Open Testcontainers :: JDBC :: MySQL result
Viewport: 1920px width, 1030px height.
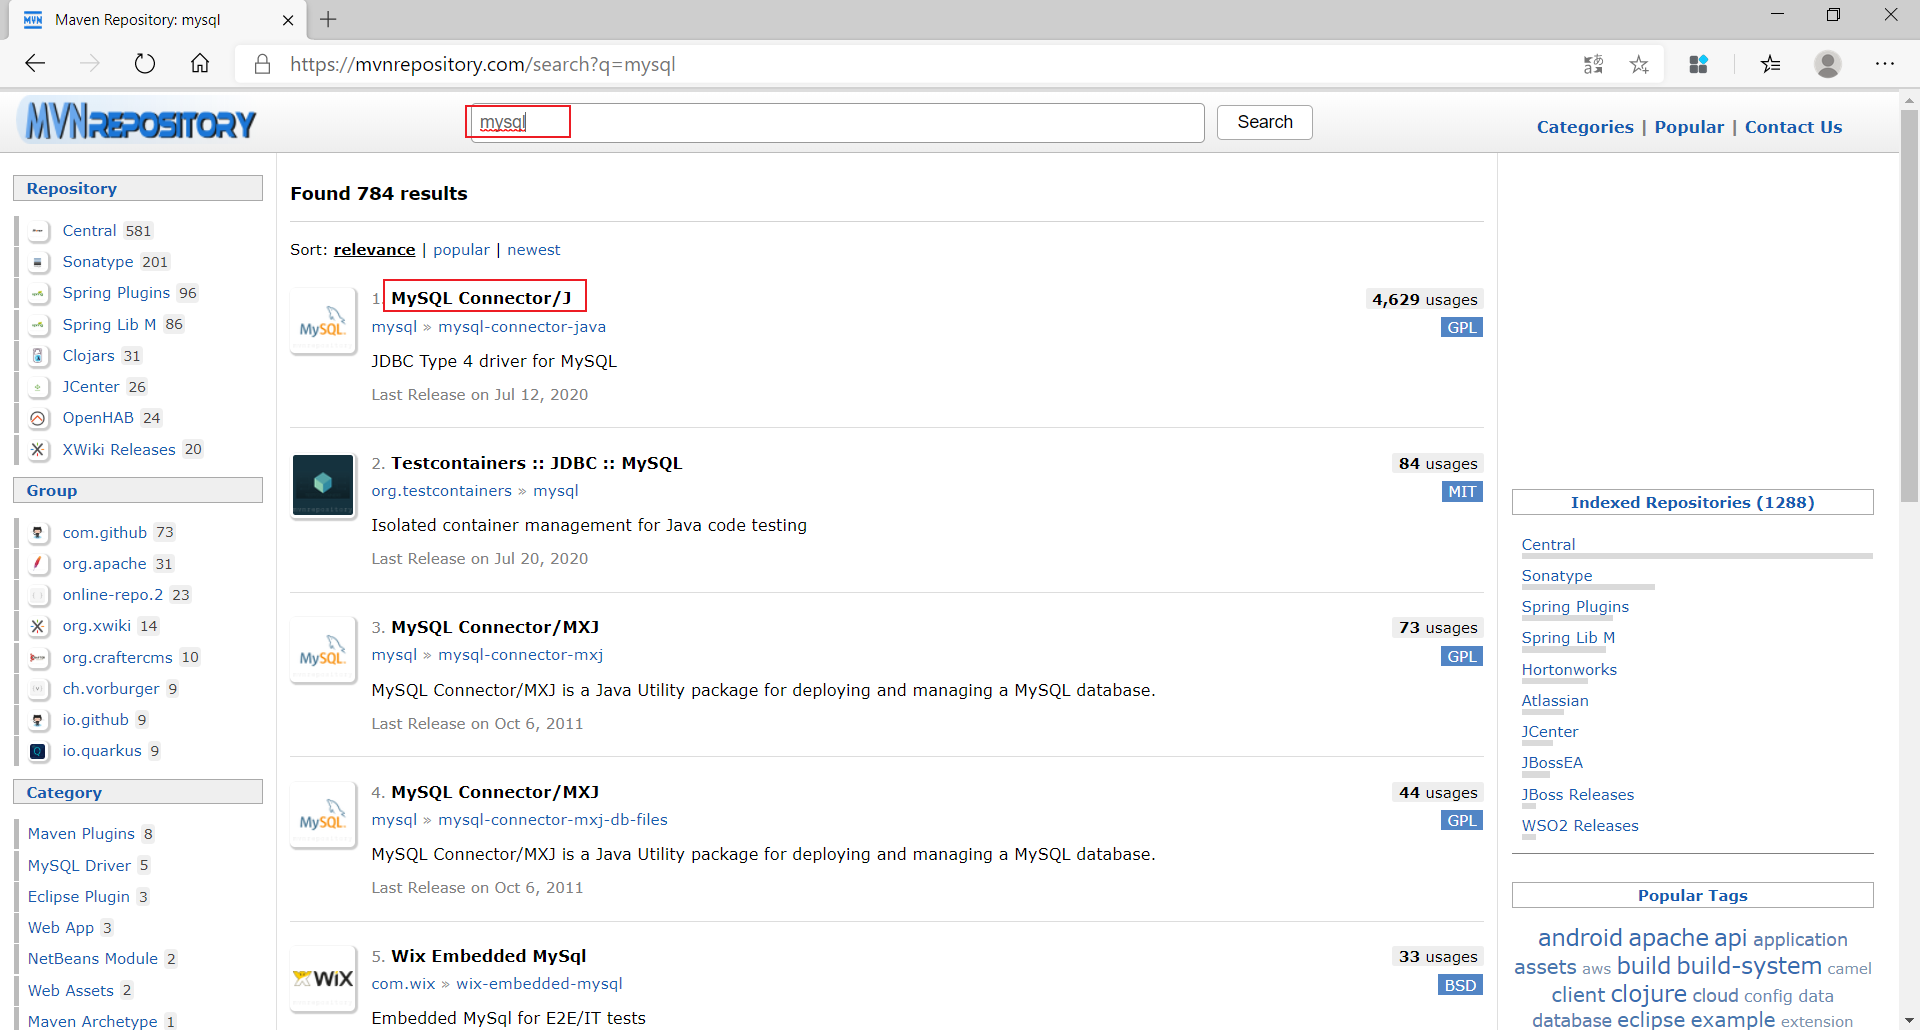click(x=536, y=463)
